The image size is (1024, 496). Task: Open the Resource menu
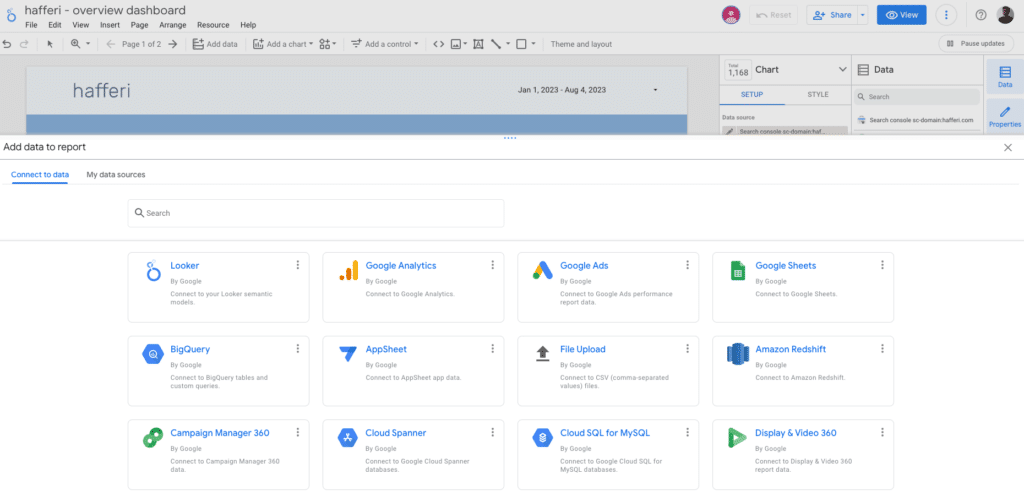(x=213, y=25)
